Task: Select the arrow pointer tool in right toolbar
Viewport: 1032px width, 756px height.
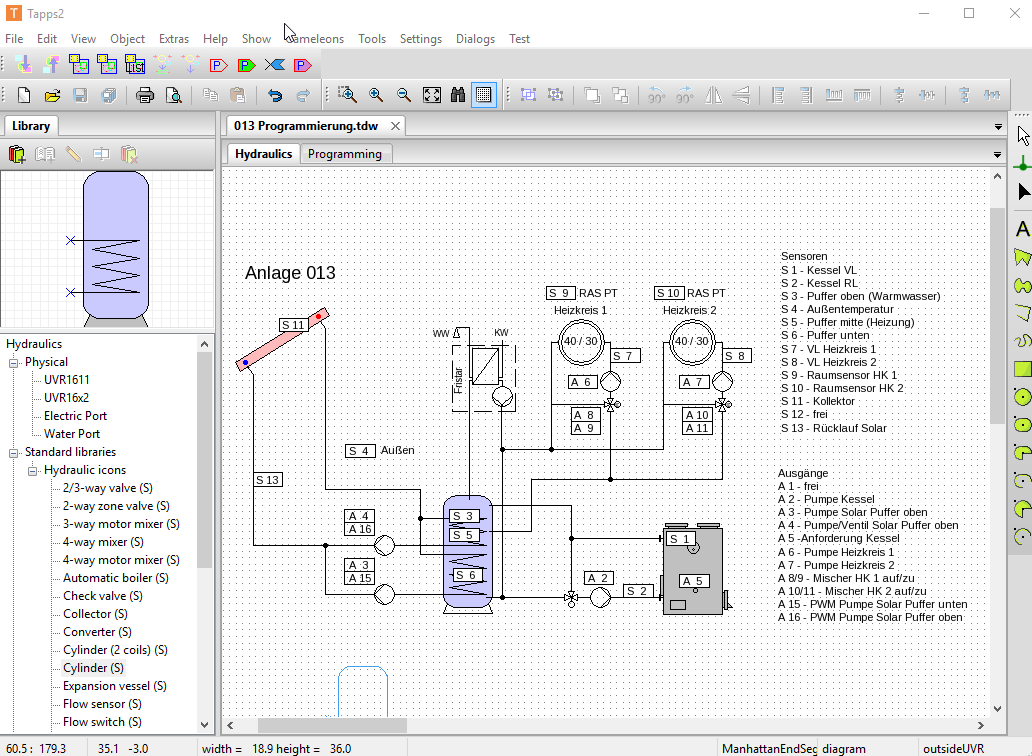Action: (1022, 135)
